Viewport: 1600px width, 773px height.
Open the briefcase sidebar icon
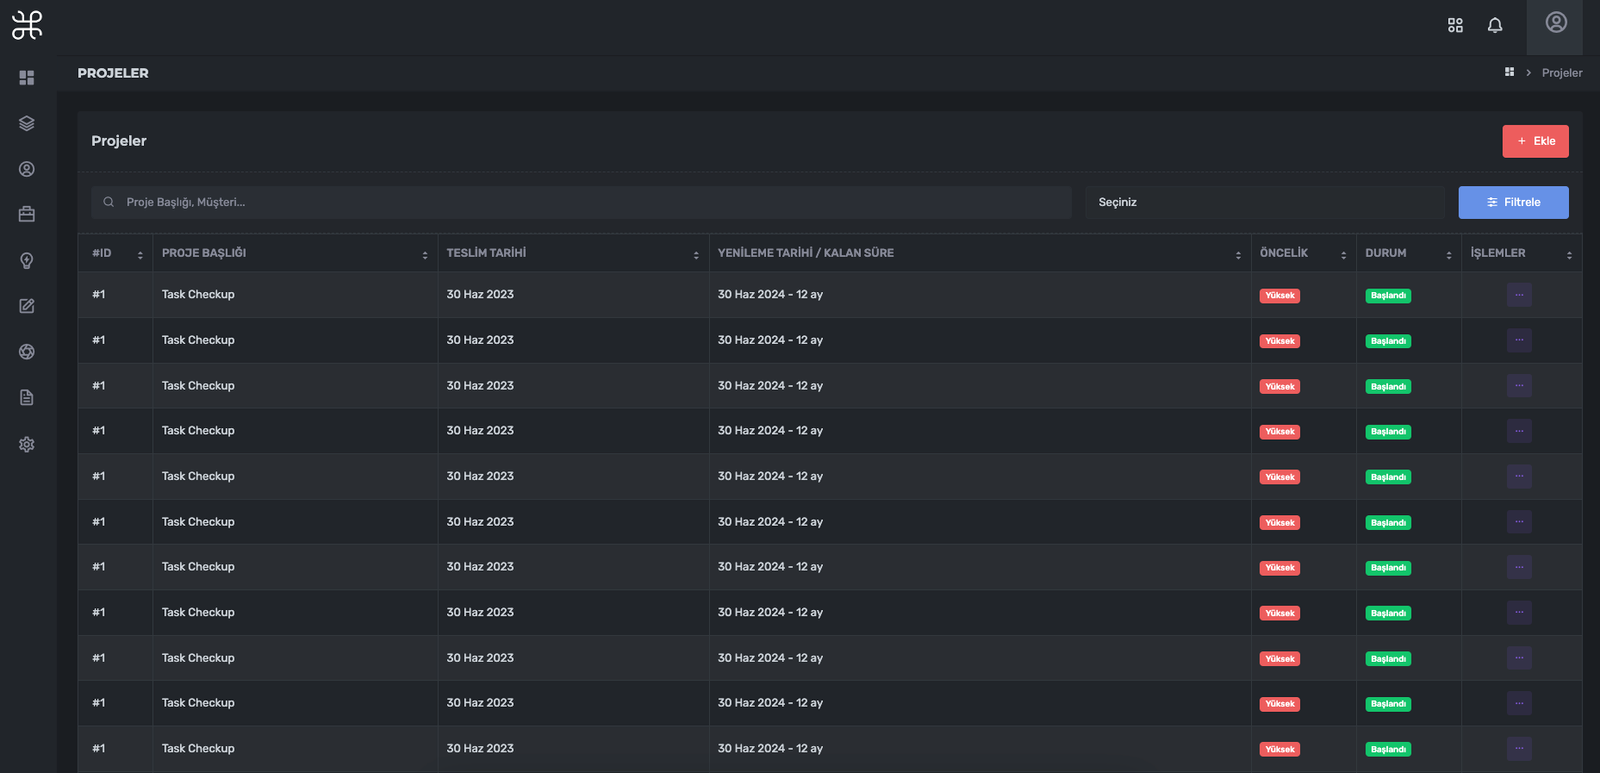[27, 214]
